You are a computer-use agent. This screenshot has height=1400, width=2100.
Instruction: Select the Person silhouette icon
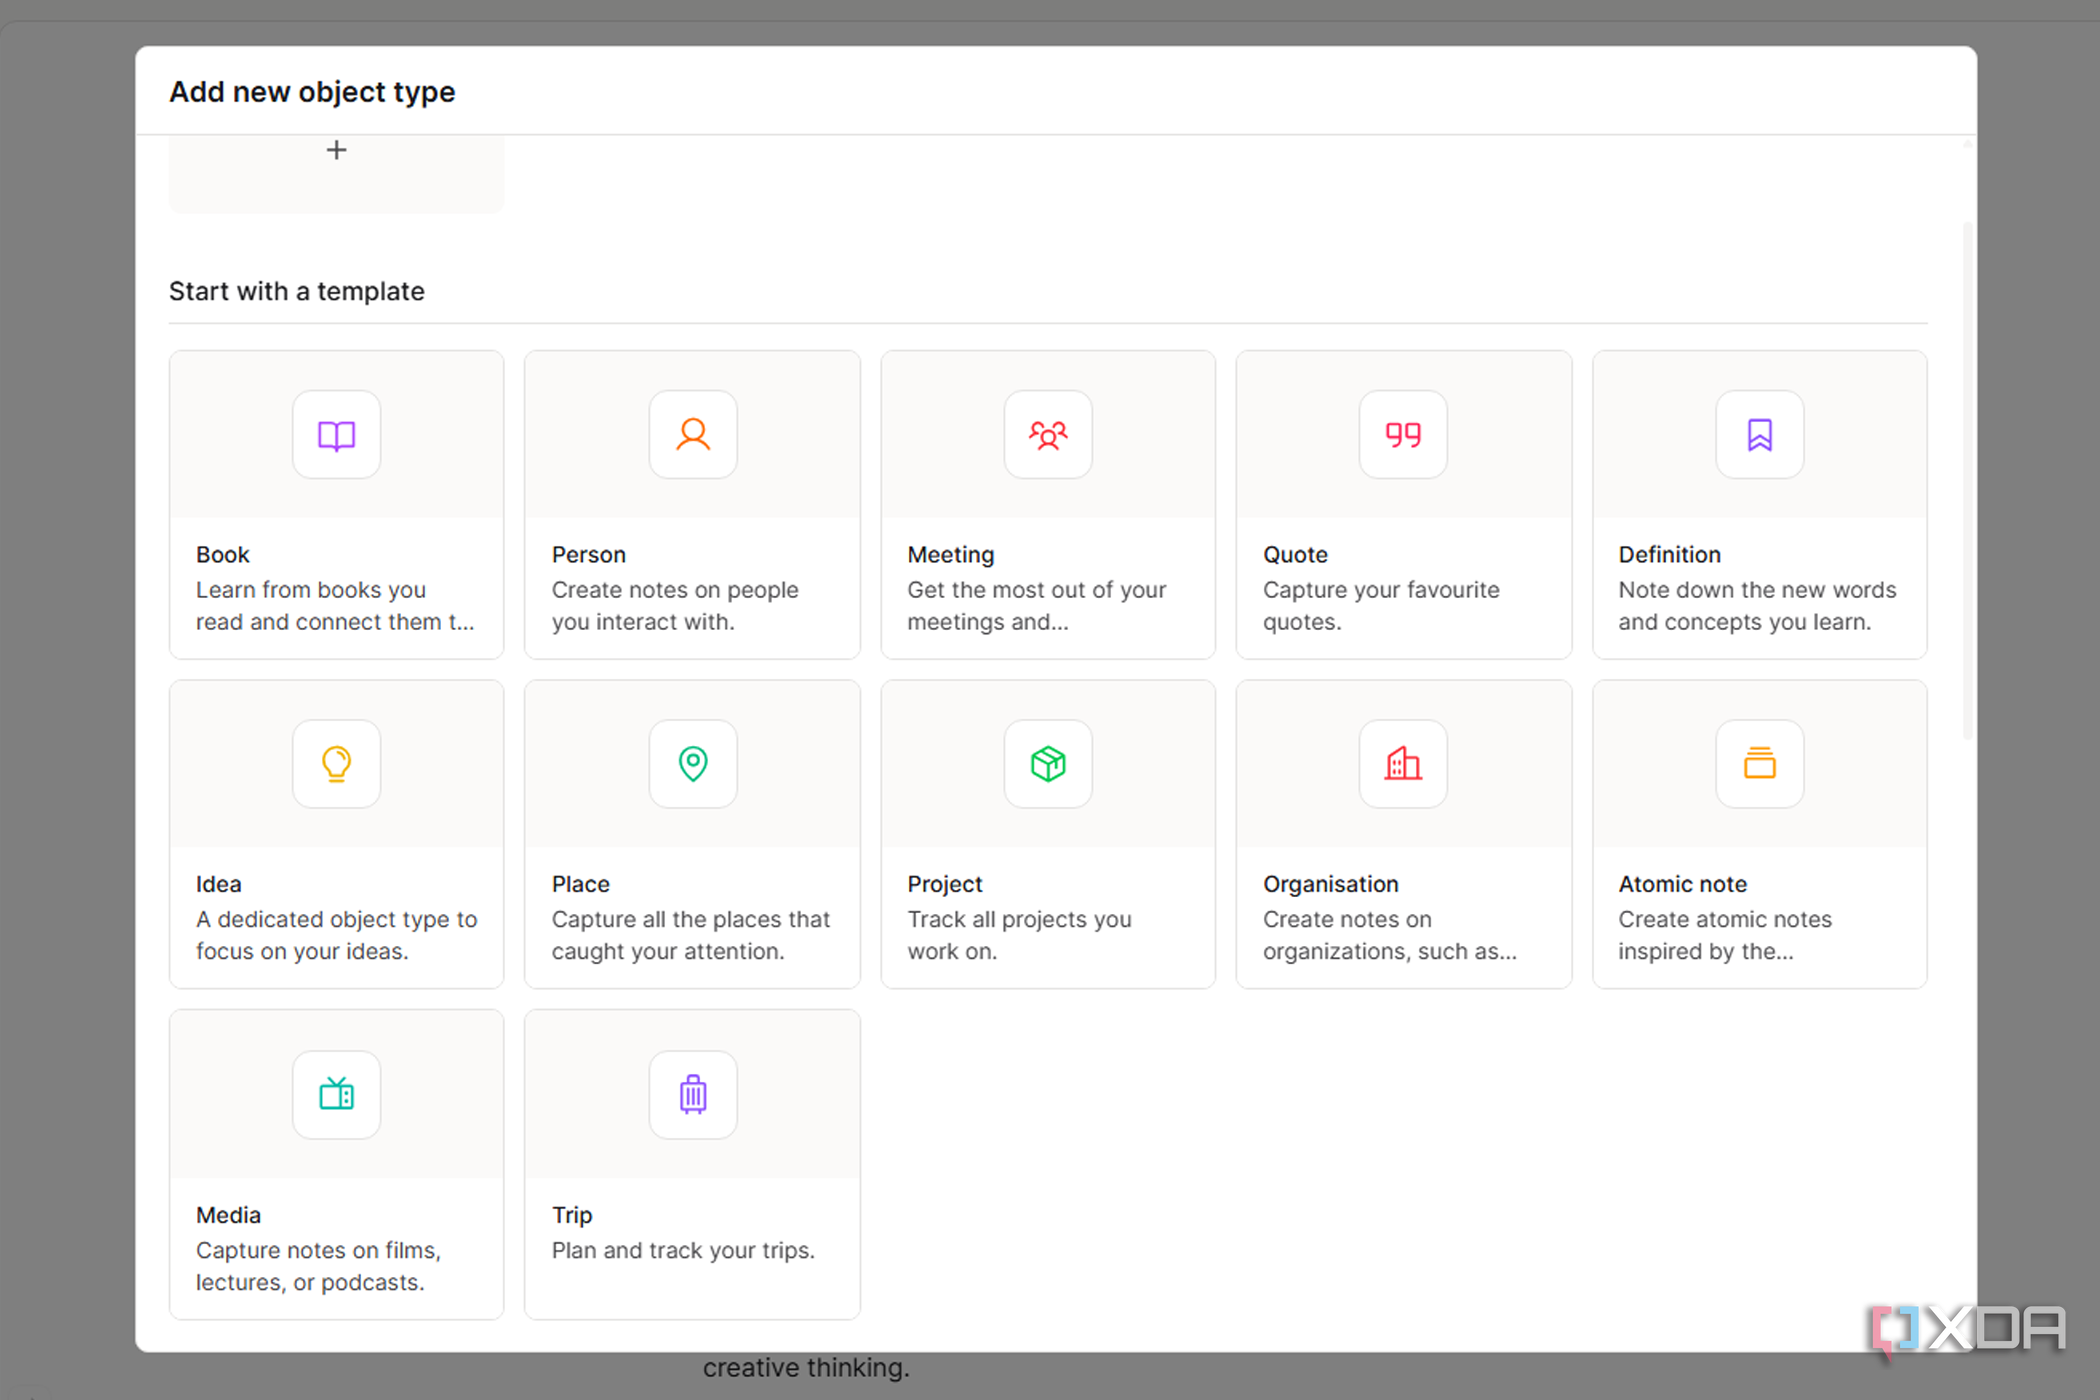693,435
